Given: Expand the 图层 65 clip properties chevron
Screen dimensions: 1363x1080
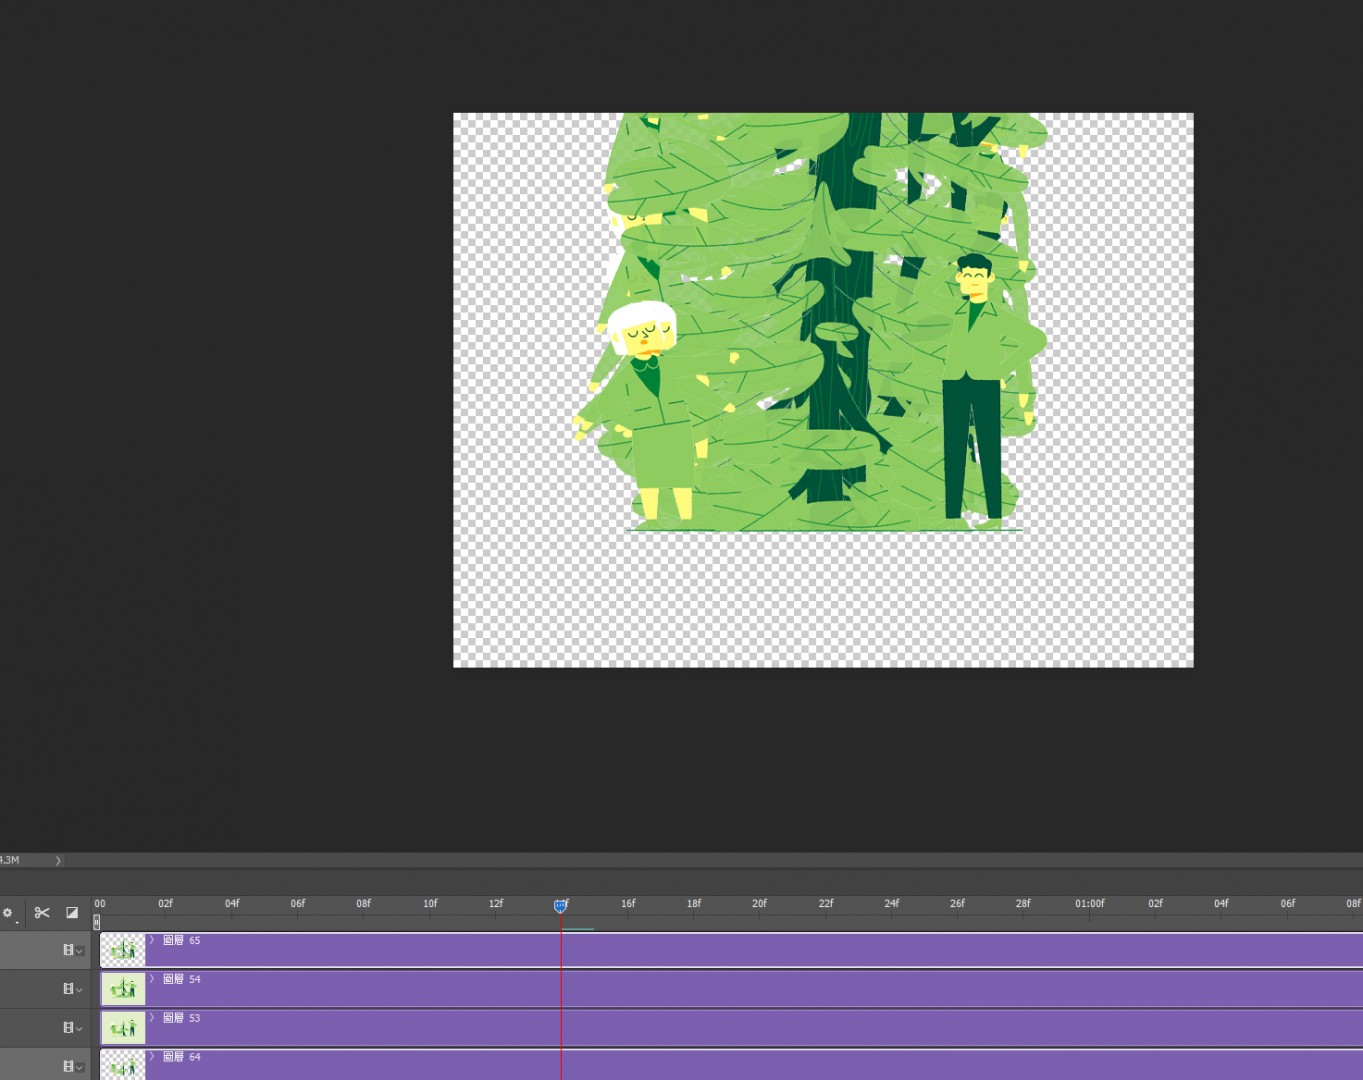Looking at the screenshot, I should point(152,940).
